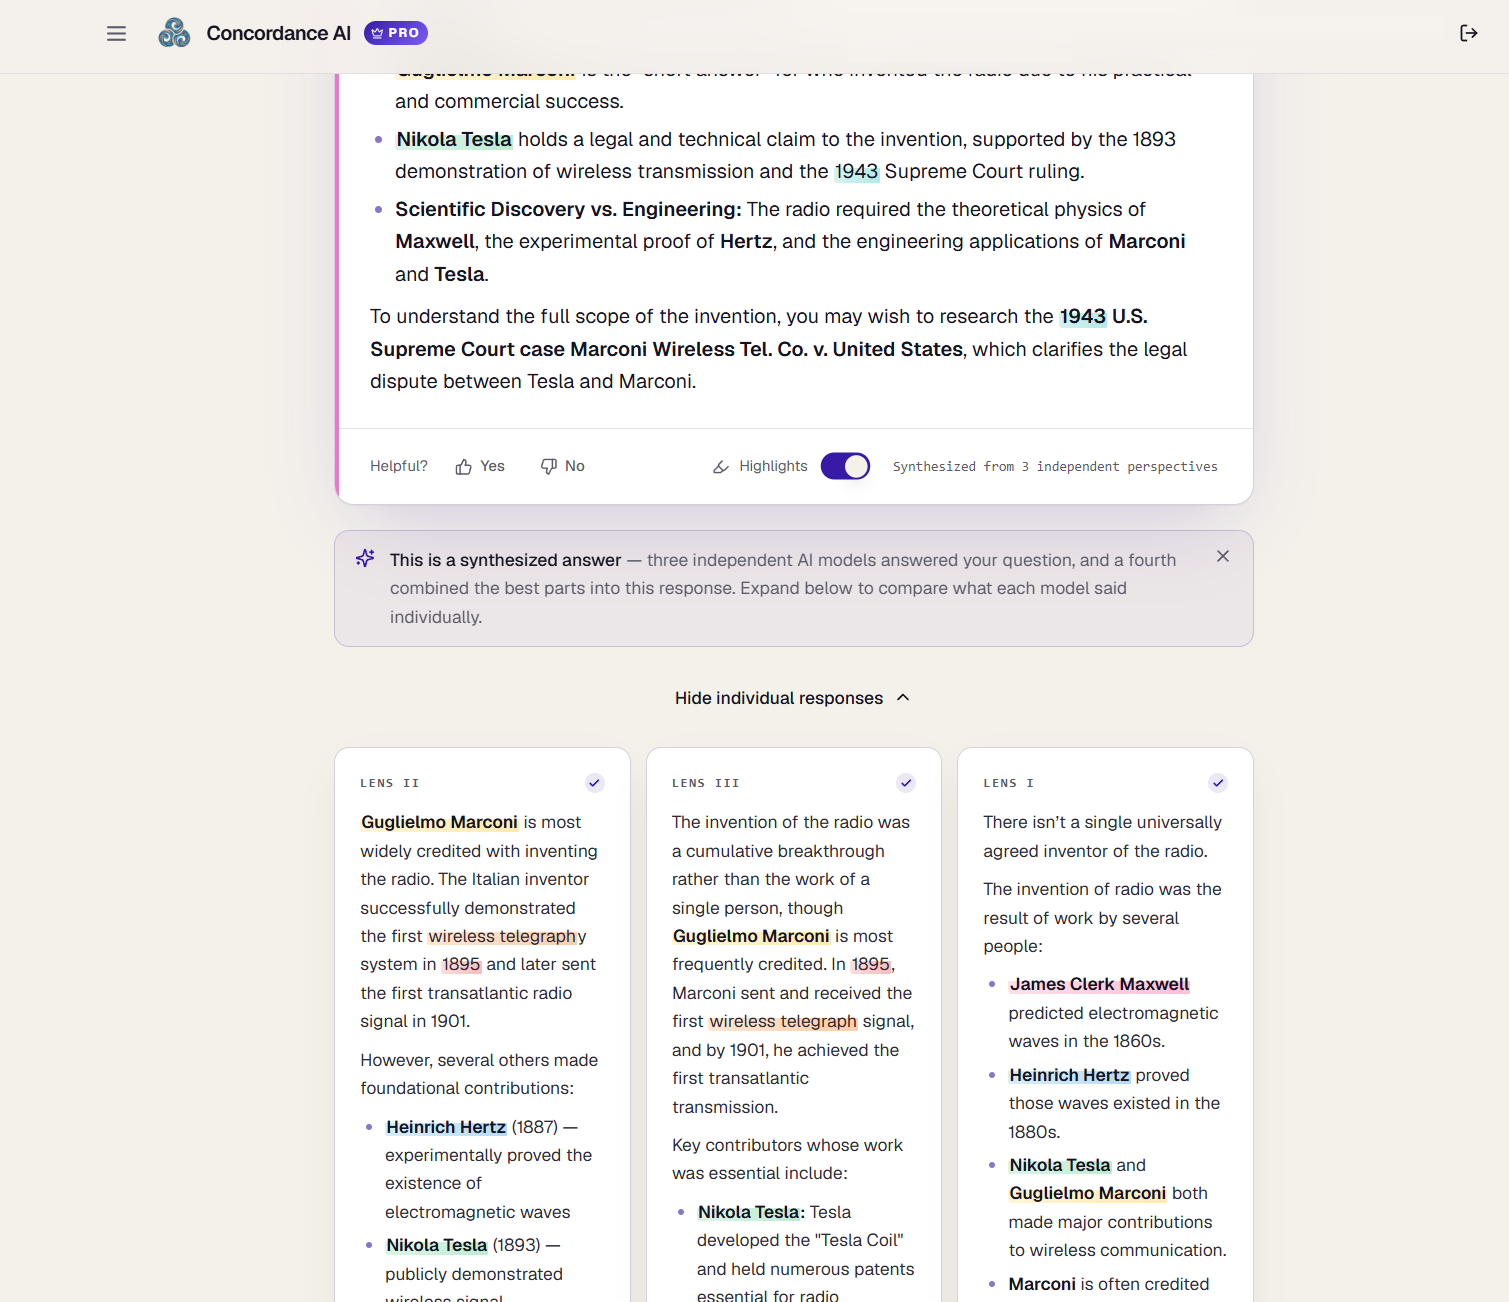Click highlighted Nikola Tesla in Lens II

coord(437,1245)
